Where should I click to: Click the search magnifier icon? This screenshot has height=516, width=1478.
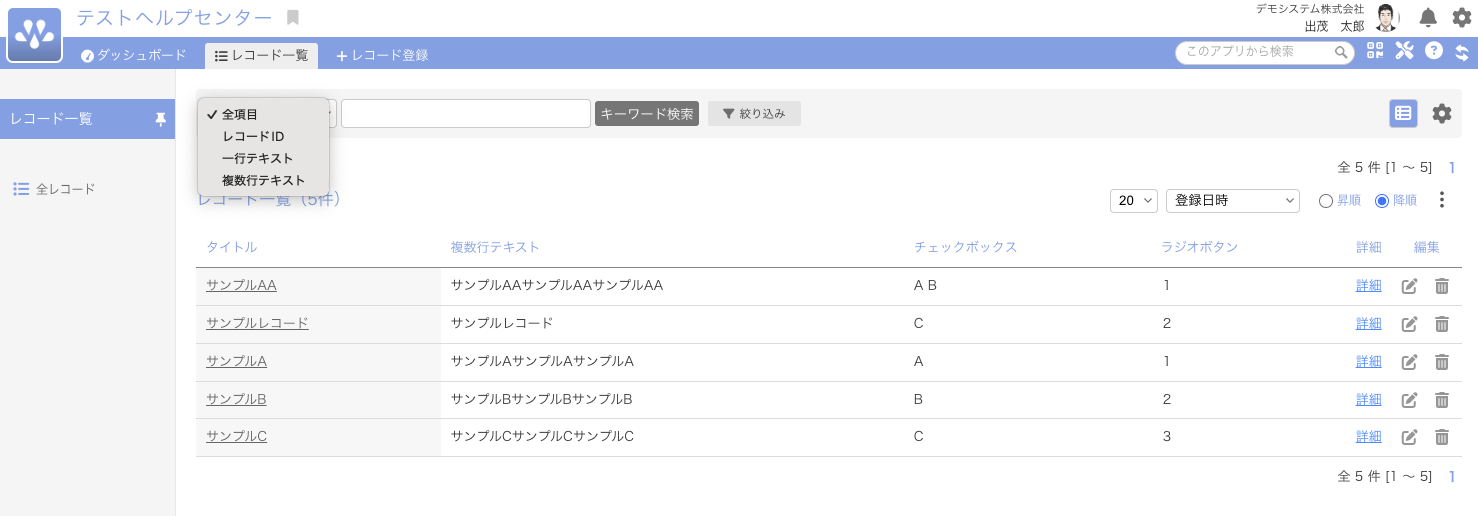click(x=1341, y=52)
